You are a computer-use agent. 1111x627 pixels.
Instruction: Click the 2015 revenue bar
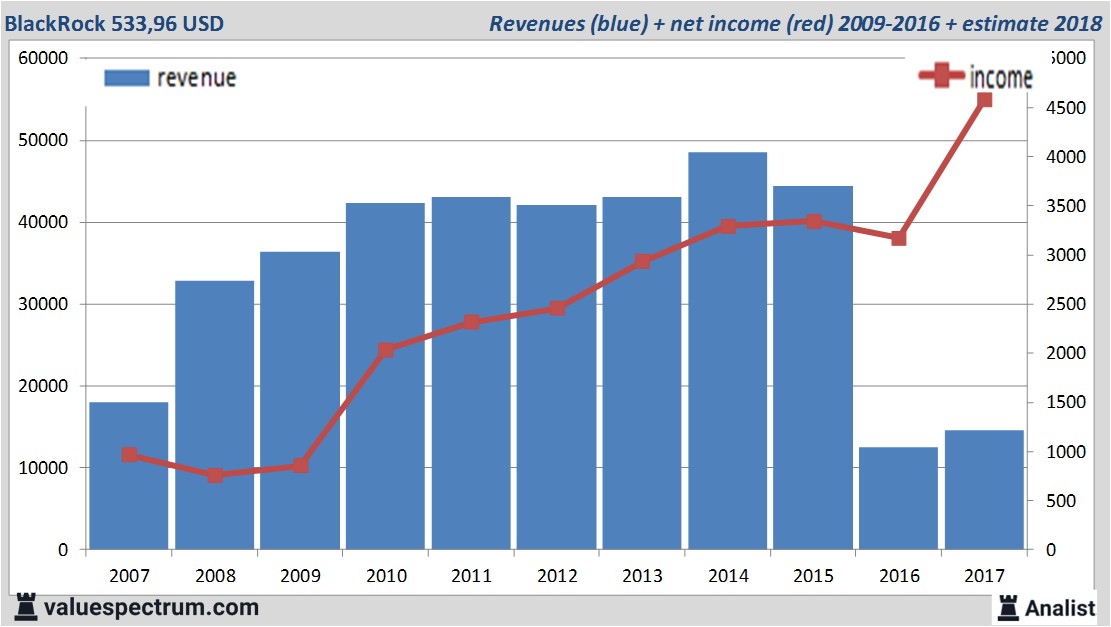[x=813, y=368]
